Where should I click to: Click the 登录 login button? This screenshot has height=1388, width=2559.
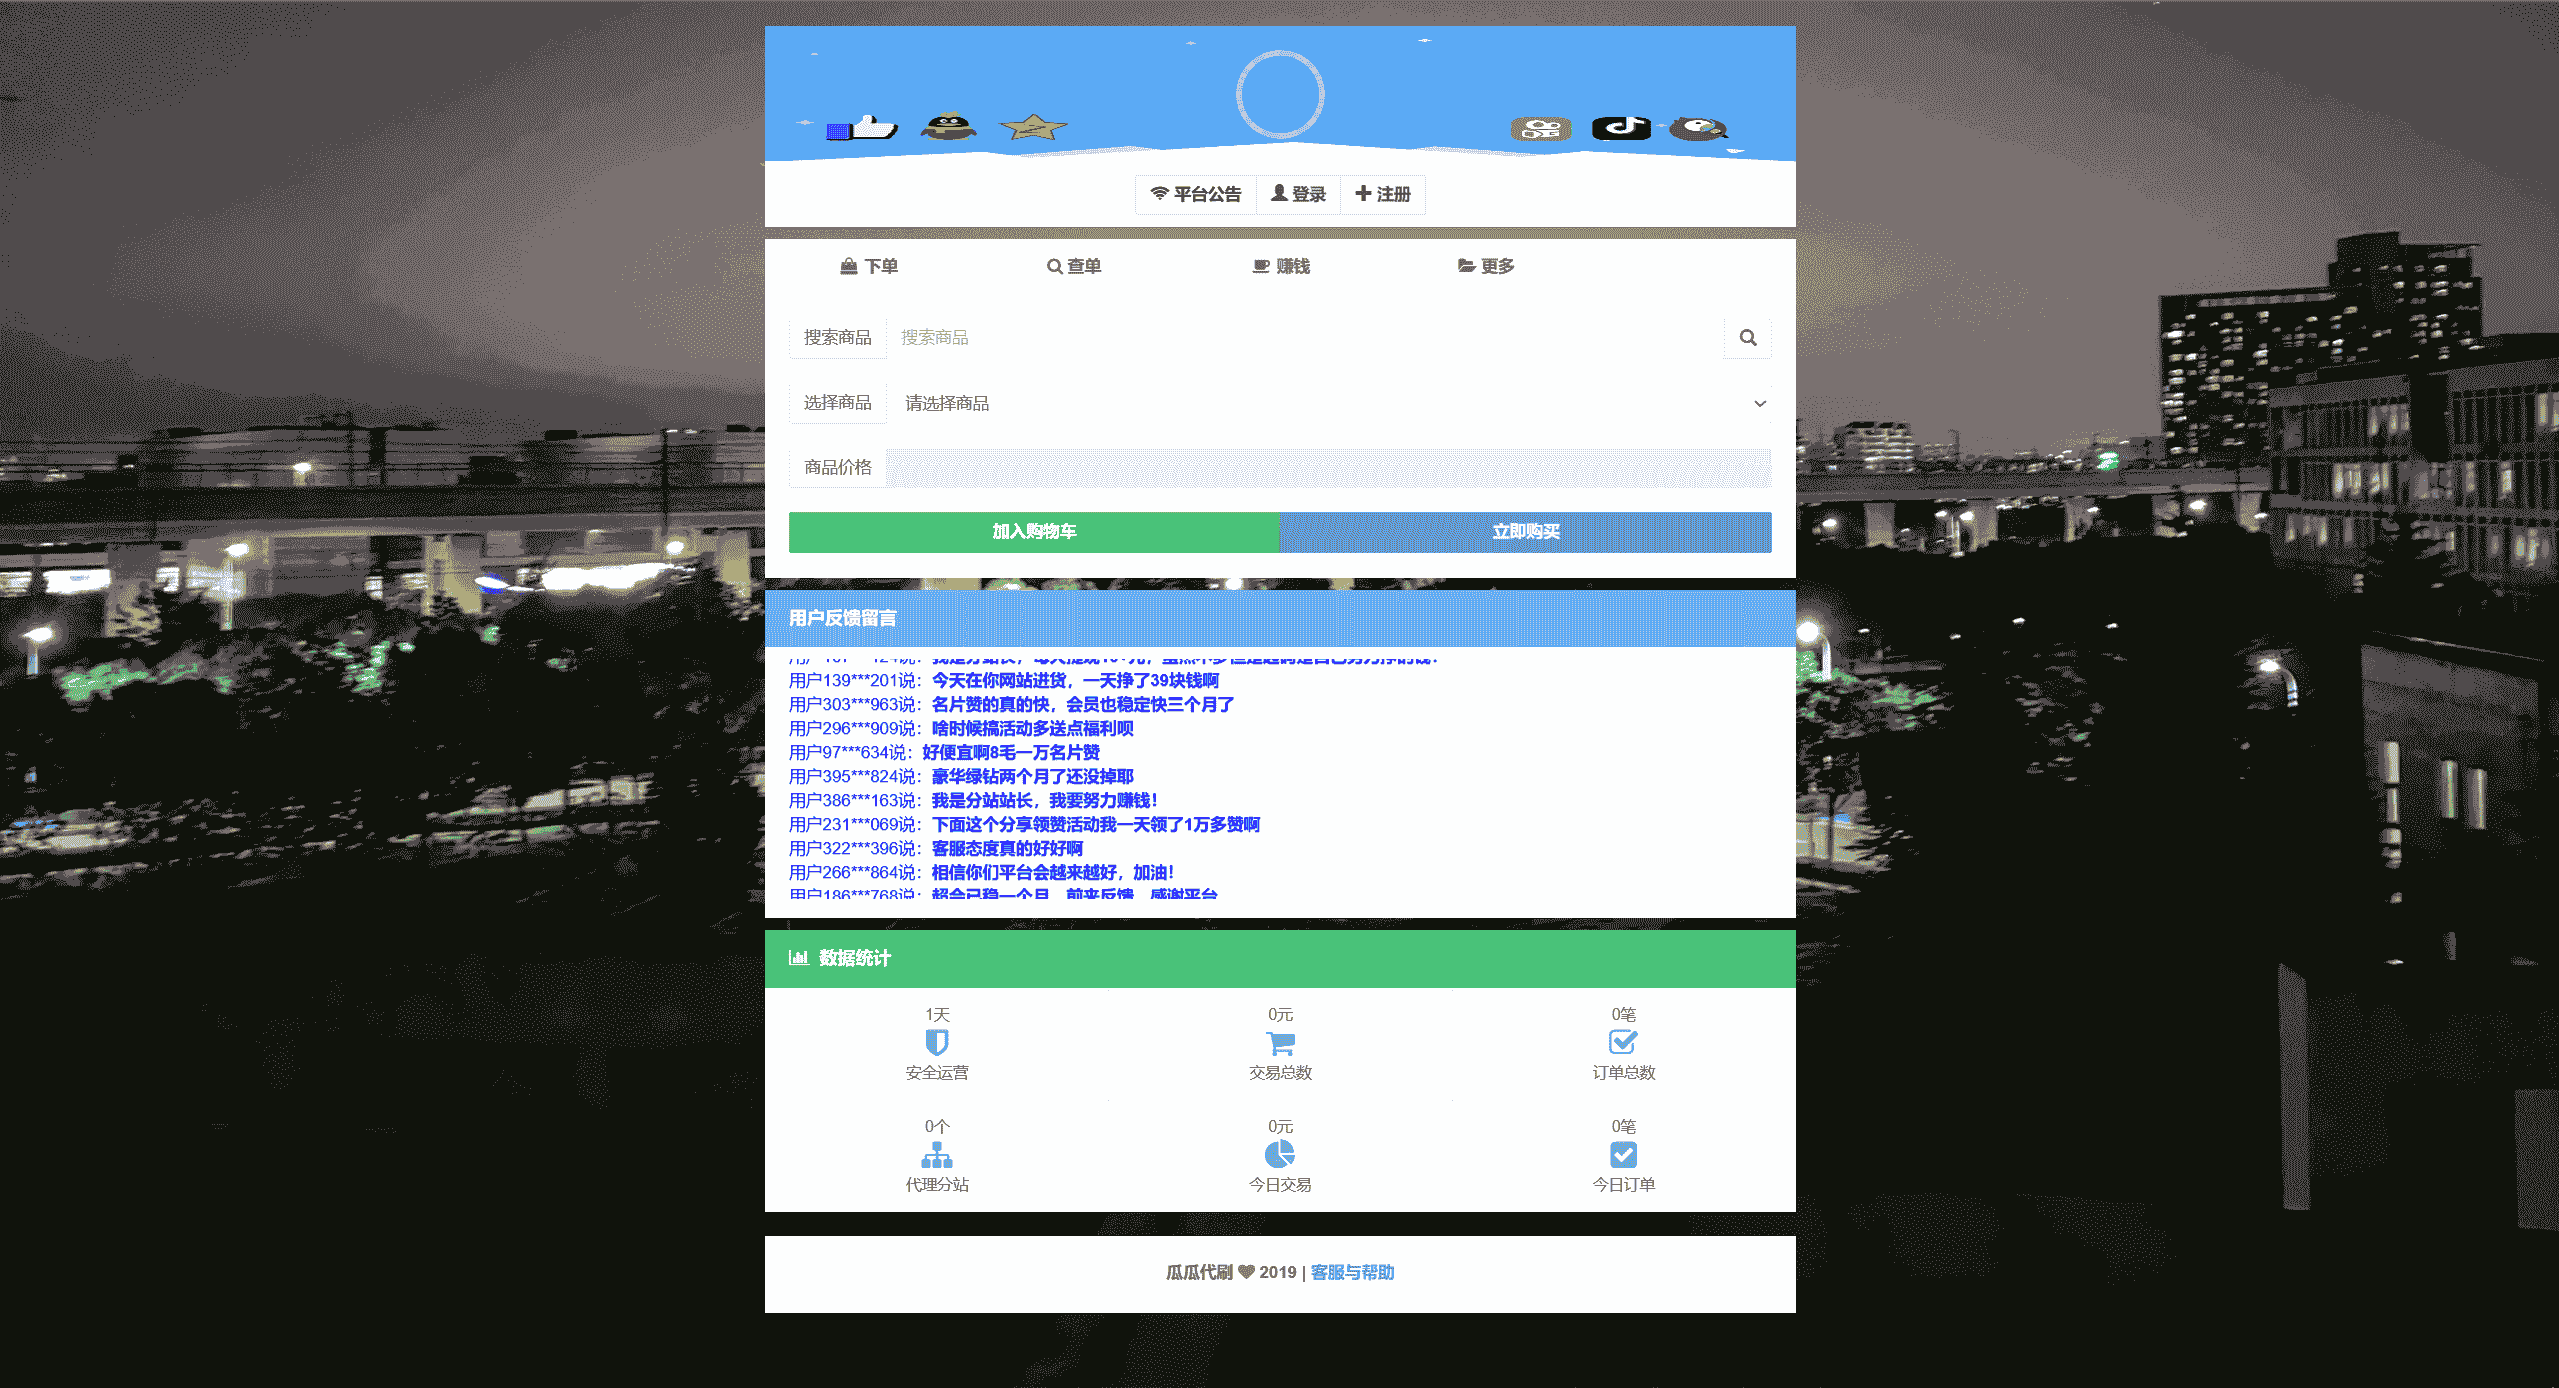point(1298,194)
